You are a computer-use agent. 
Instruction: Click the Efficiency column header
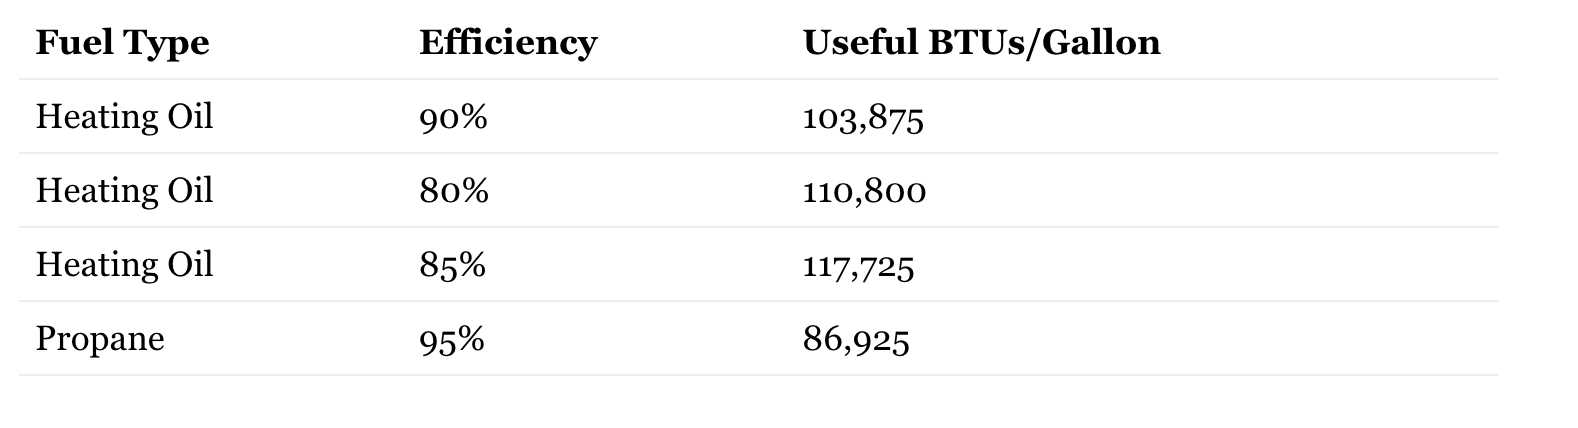click(x=507, y=42)
